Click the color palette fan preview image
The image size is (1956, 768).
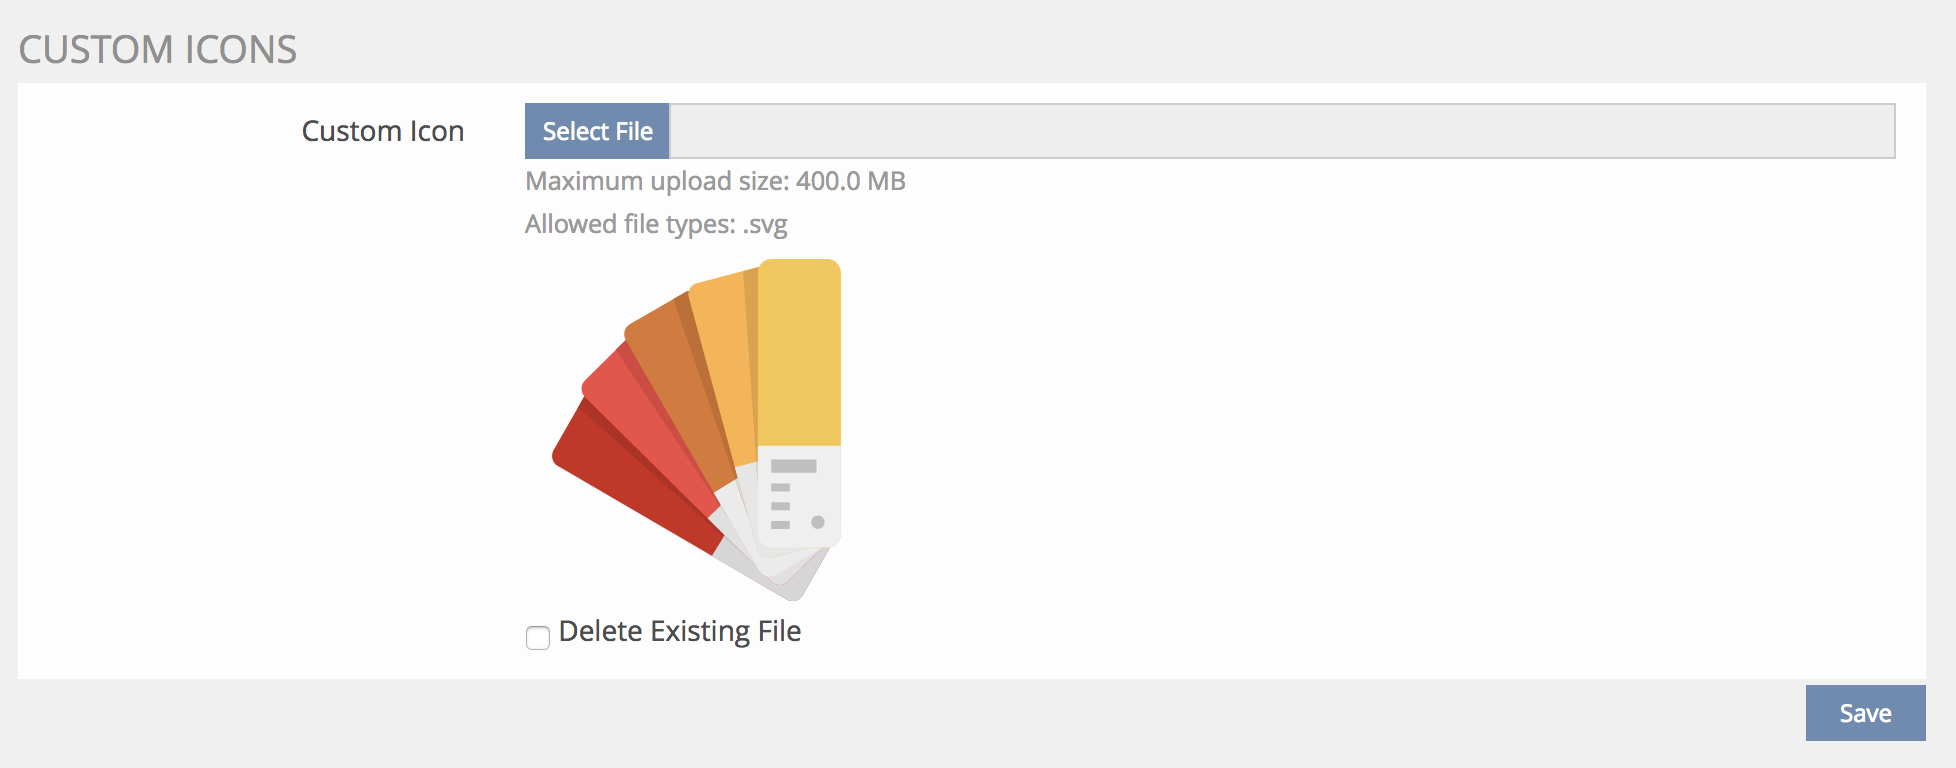pos(697,430)
